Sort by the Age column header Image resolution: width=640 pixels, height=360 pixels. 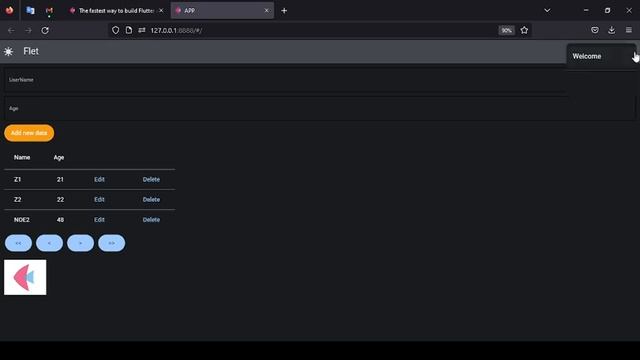(x=59, y=158)
